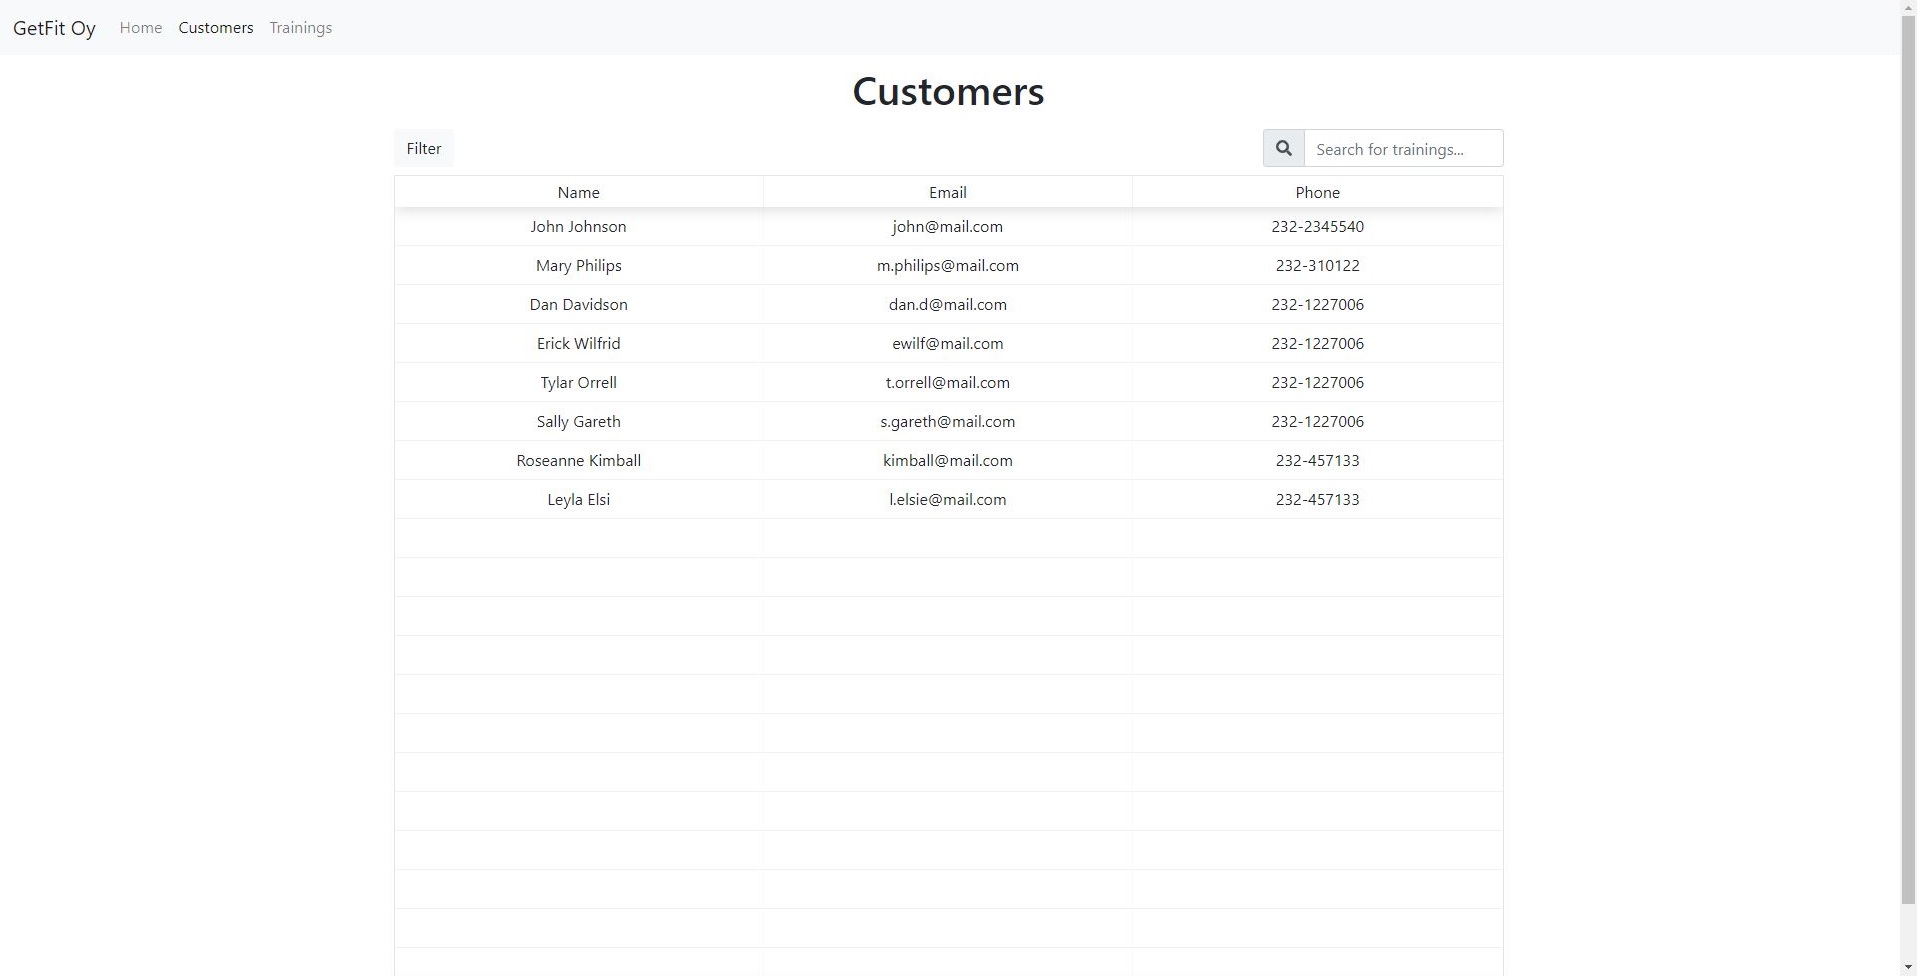The height and width of the screenshot is (976, 1917).
Task: Click the magnifying glass search icon
Action: (x=1283, y=148)
